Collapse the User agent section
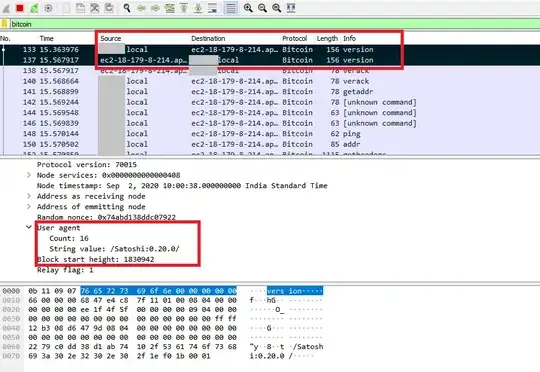The width and height of the screenshot is (540, 372). coord(29,227)
